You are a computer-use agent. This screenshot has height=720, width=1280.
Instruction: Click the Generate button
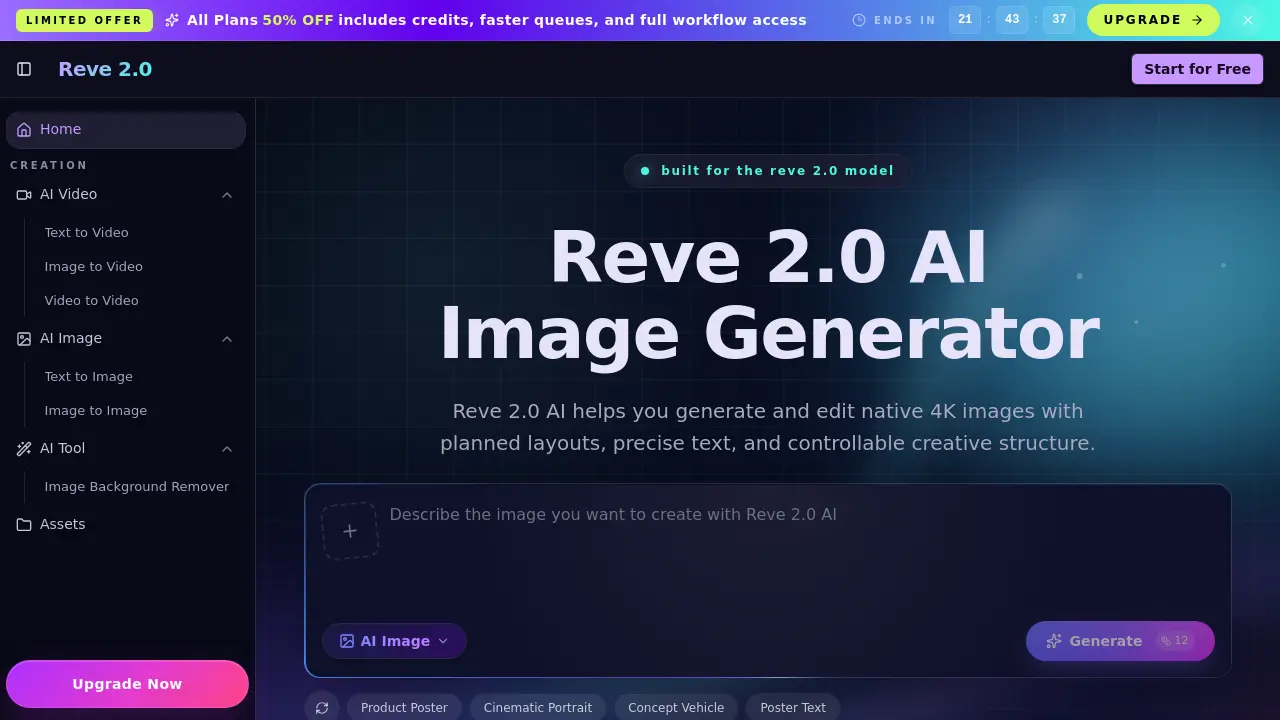[x=1120, y=641]
